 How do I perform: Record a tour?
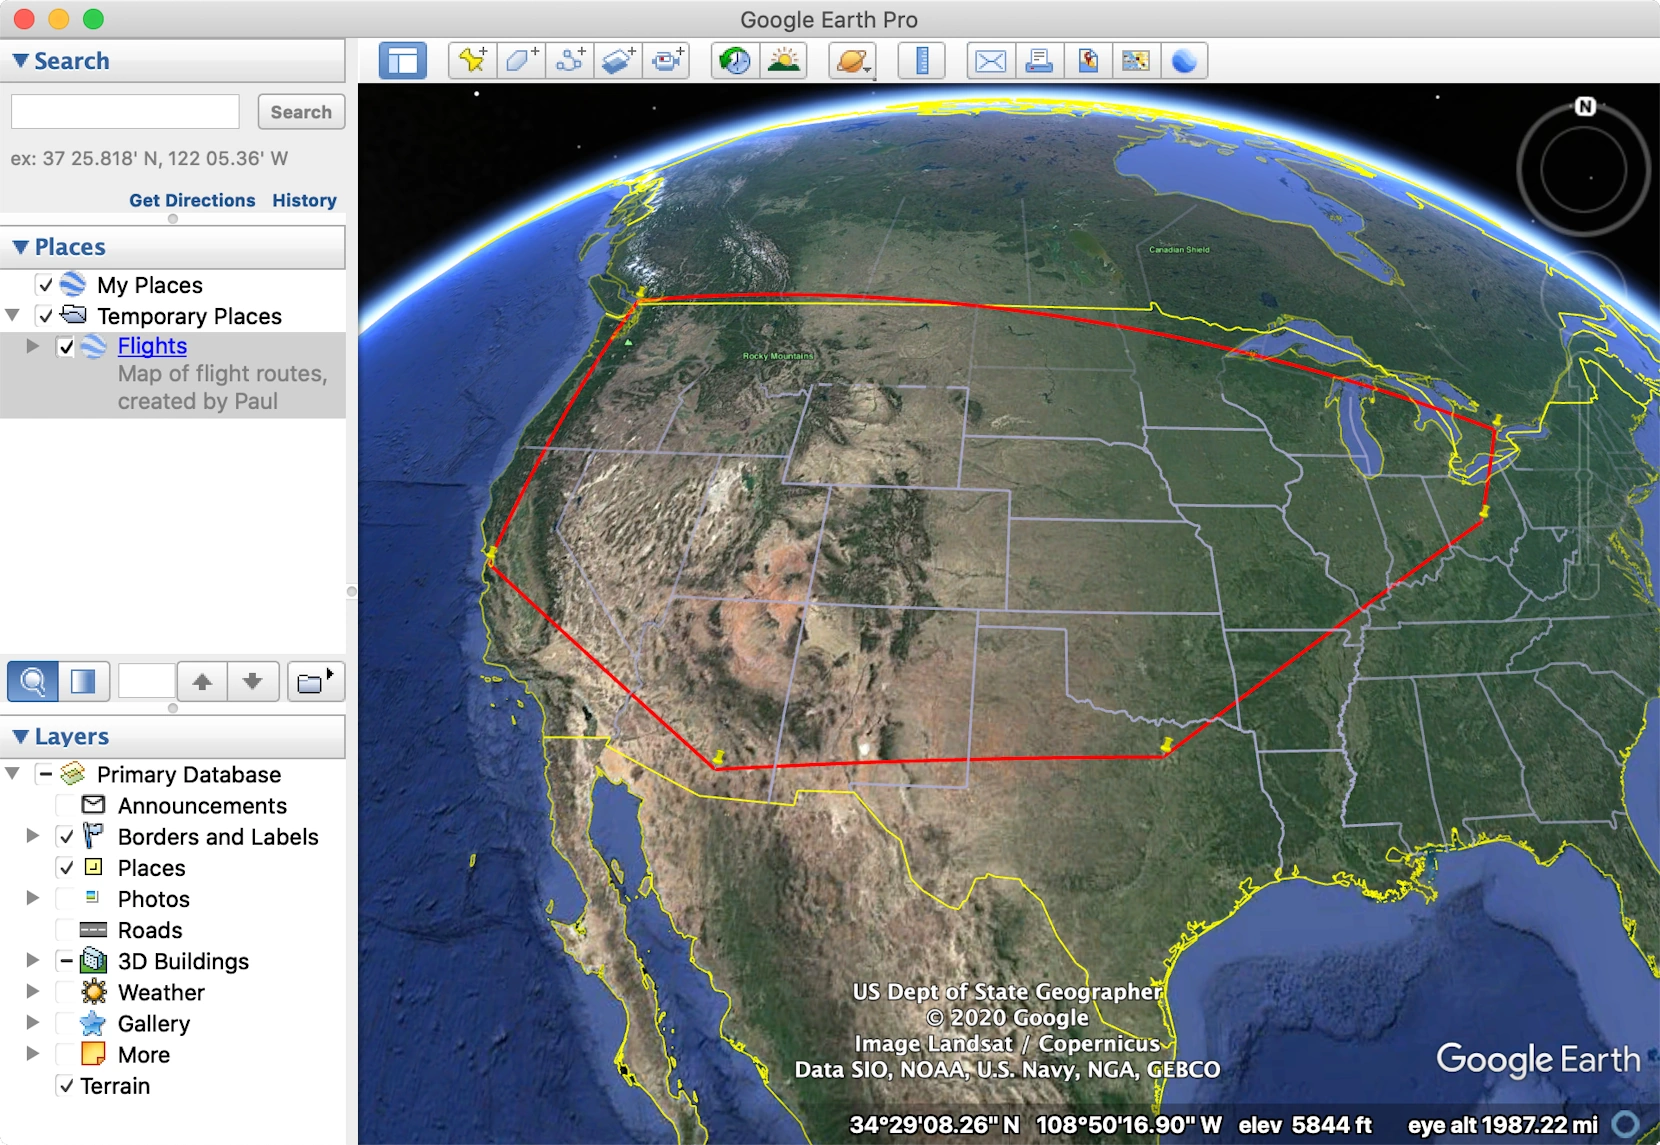click(x=668, y=61)
